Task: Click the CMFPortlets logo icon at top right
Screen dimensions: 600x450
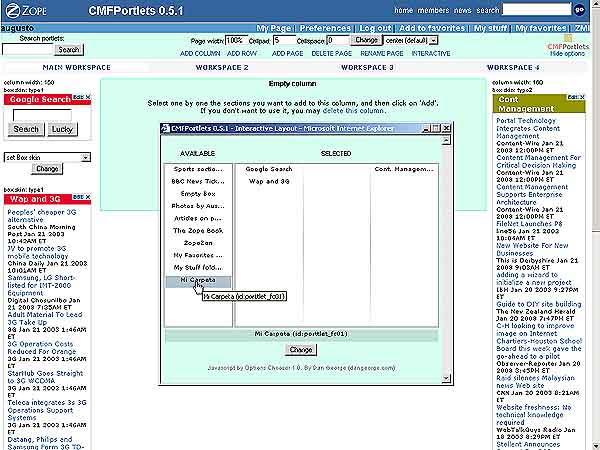Action: tap(568, 38)
